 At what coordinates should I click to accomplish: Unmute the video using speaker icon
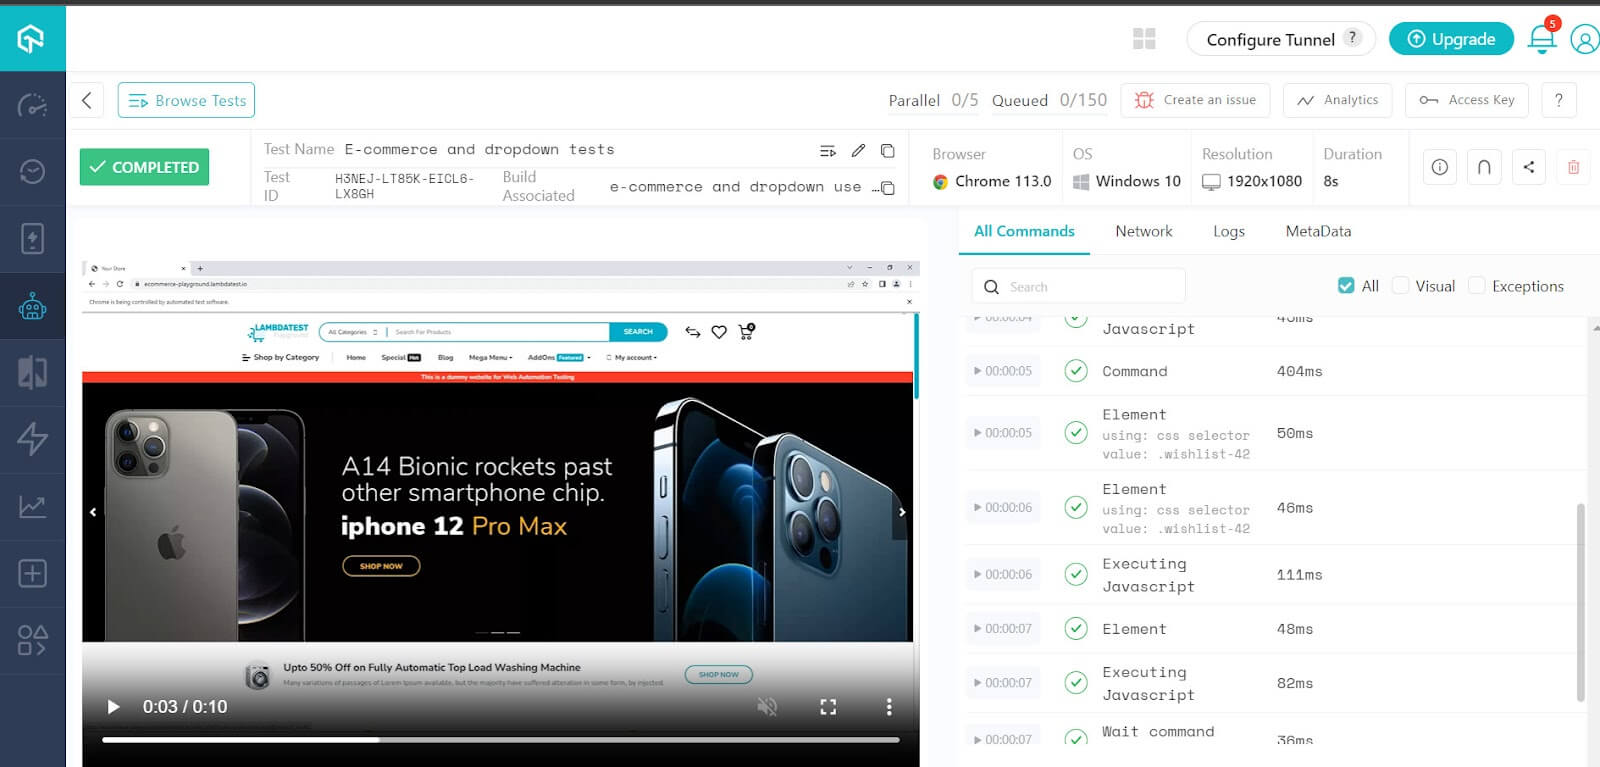tap(767, 707)
